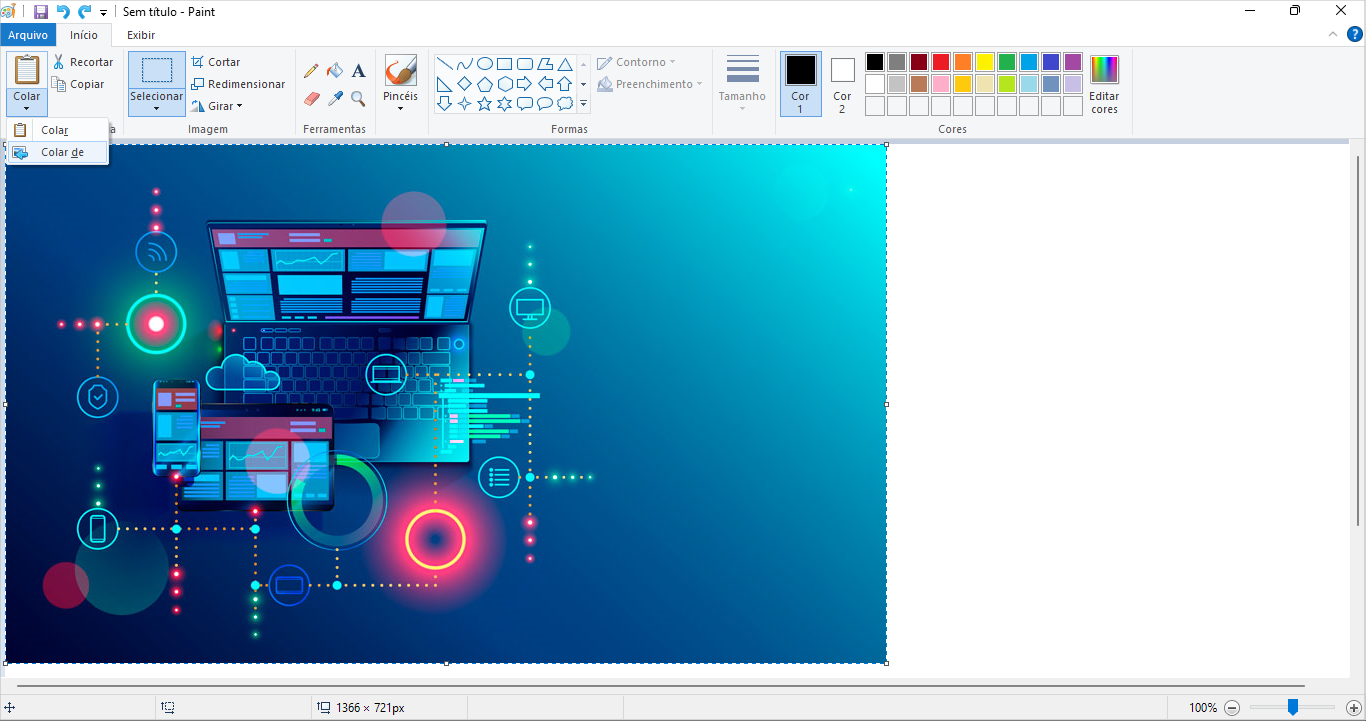Viewport: 1366px width, 721px height.
Task: Click the large Colar clipboard icon
Action: pos(27,70)
